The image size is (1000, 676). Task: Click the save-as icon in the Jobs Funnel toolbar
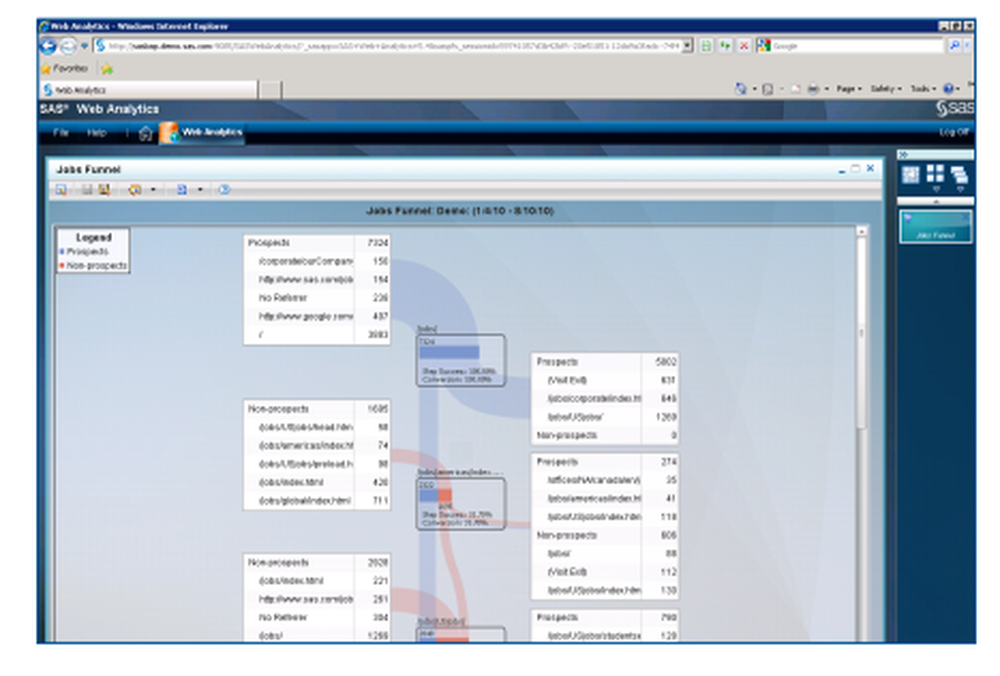104,189
